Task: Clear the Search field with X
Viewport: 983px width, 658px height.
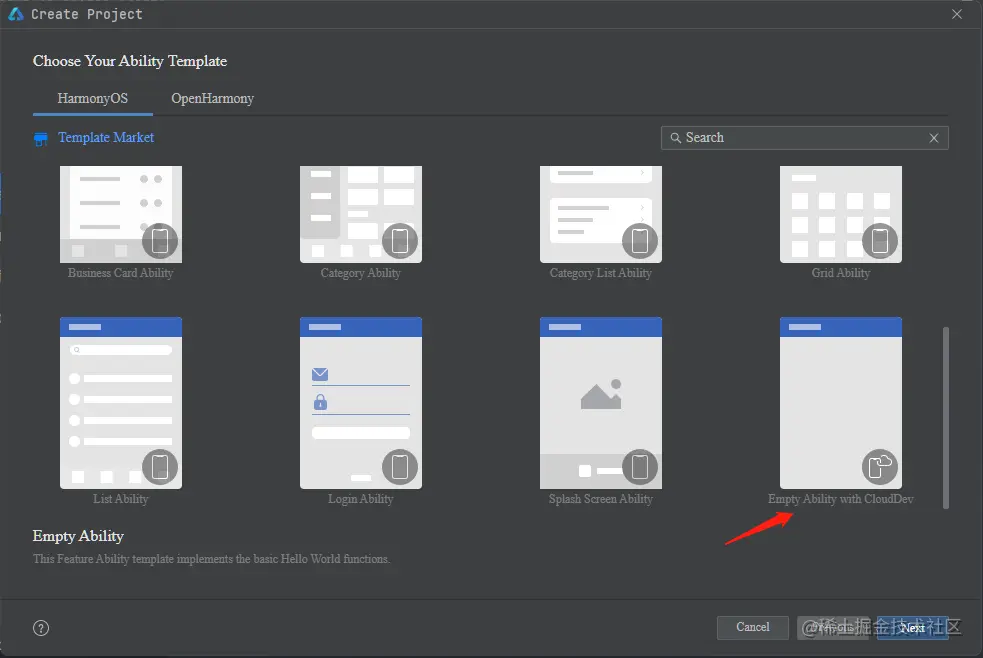Action: click(x=934, y=138)
